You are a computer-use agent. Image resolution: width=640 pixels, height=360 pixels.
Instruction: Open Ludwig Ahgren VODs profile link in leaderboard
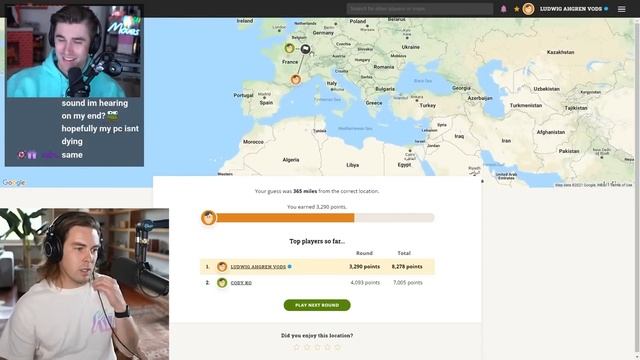258,267
